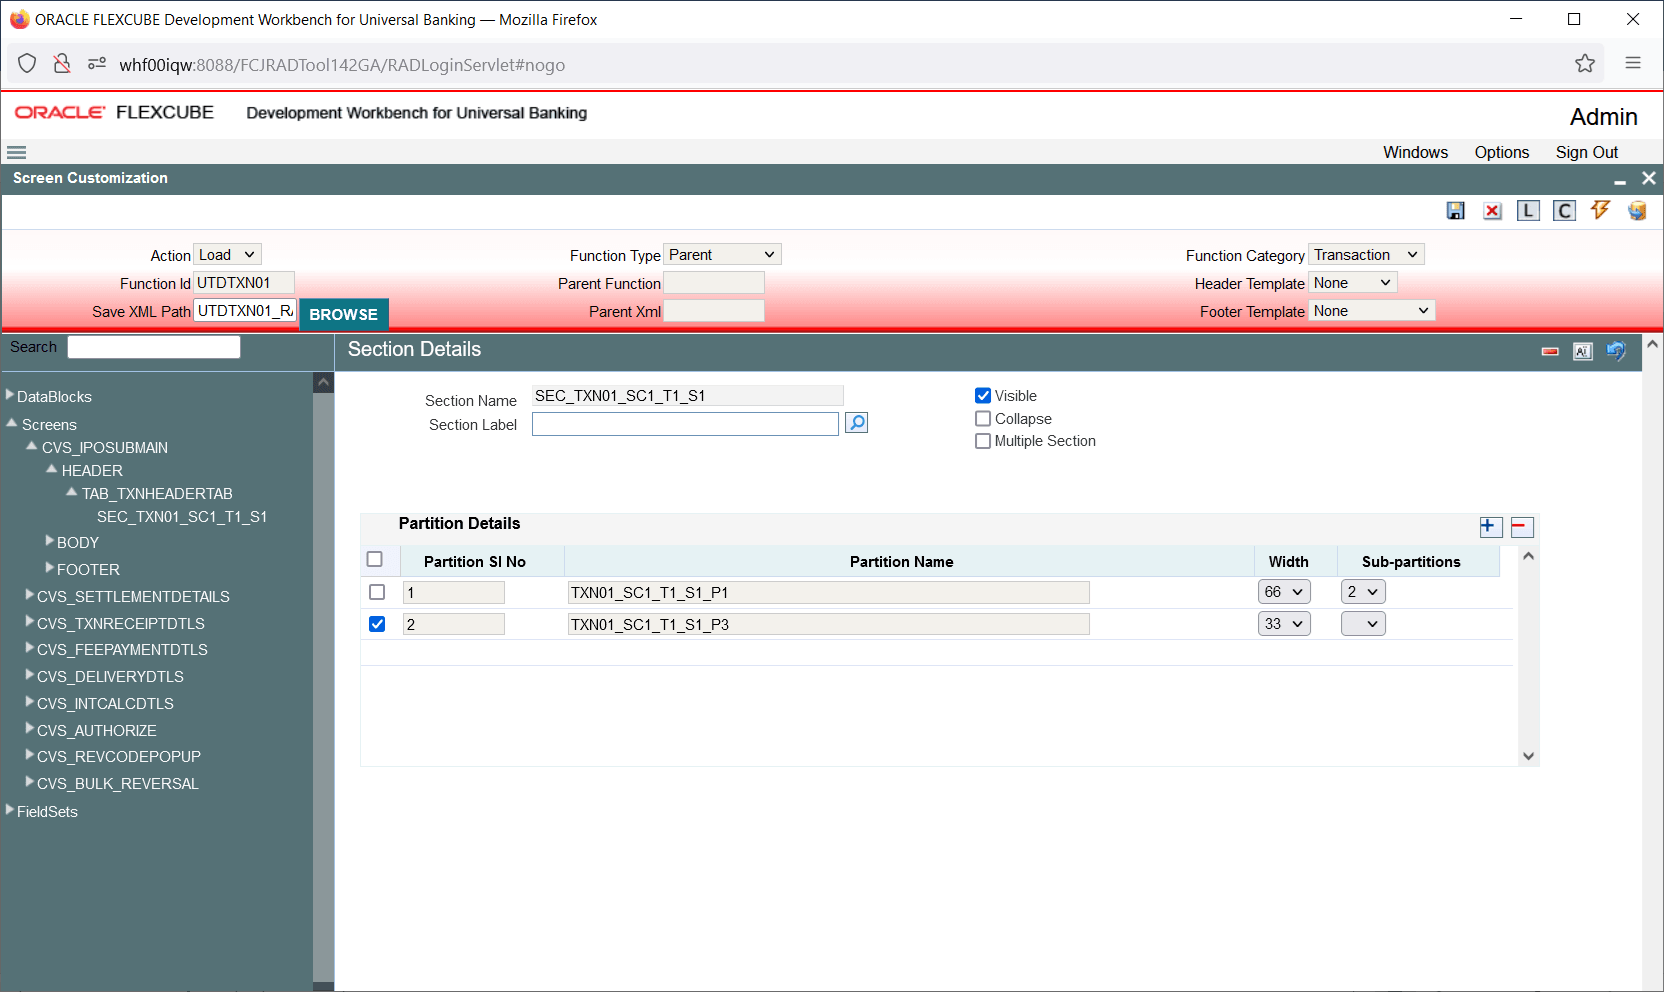The height and width of the screenshot is (992, 1664).
Task: Select the CVS_FEEPAYMENTDTLS tree item
Action: click(x=122, y=650)
